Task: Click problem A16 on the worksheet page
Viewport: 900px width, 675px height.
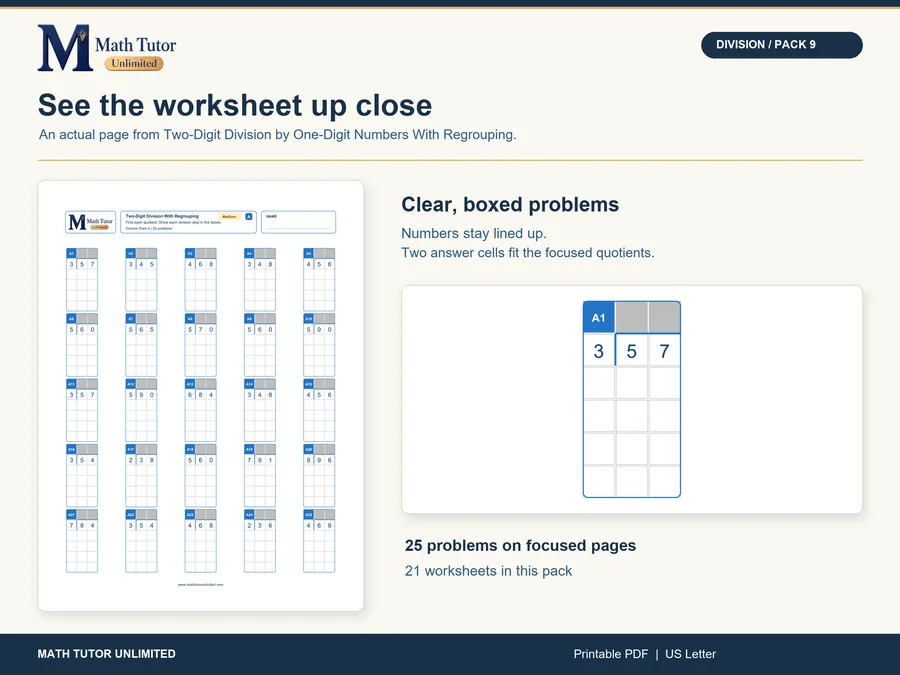Action: pyautogui.click(x=82, y=476)
